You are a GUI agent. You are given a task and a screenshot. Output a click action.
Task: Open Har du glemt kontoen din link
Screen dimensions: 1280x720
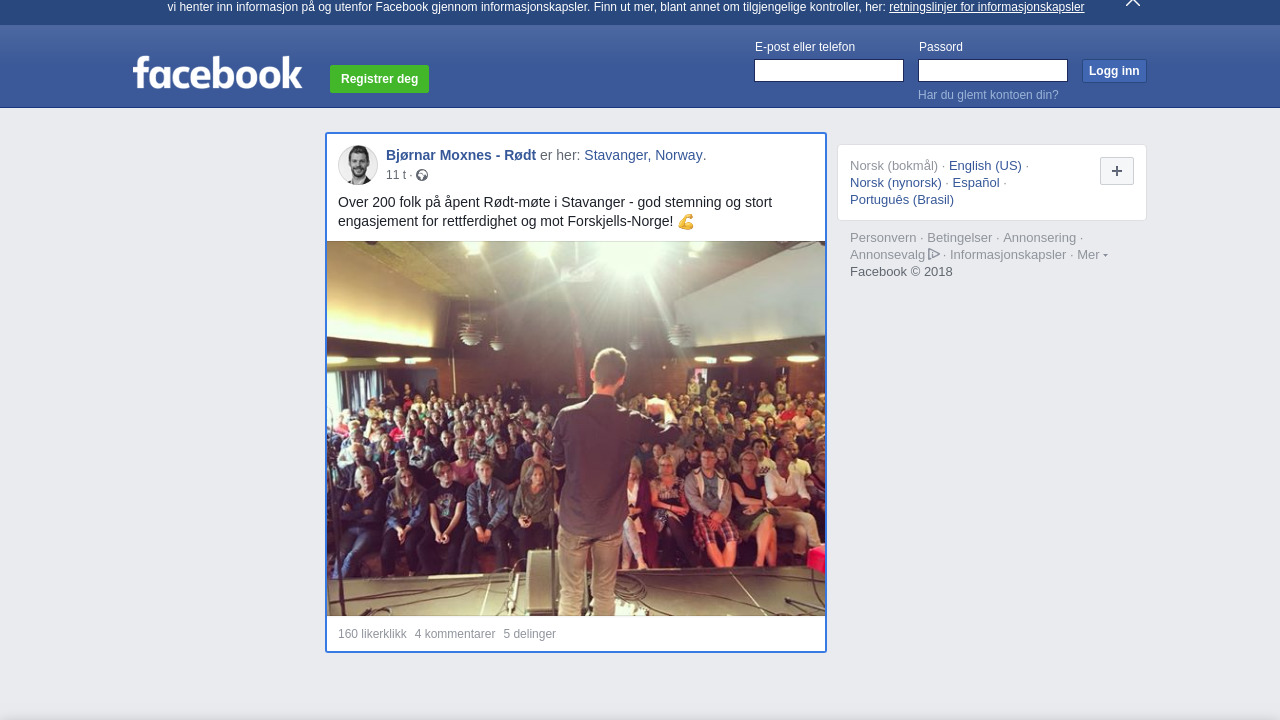click(x=988, y=95)
